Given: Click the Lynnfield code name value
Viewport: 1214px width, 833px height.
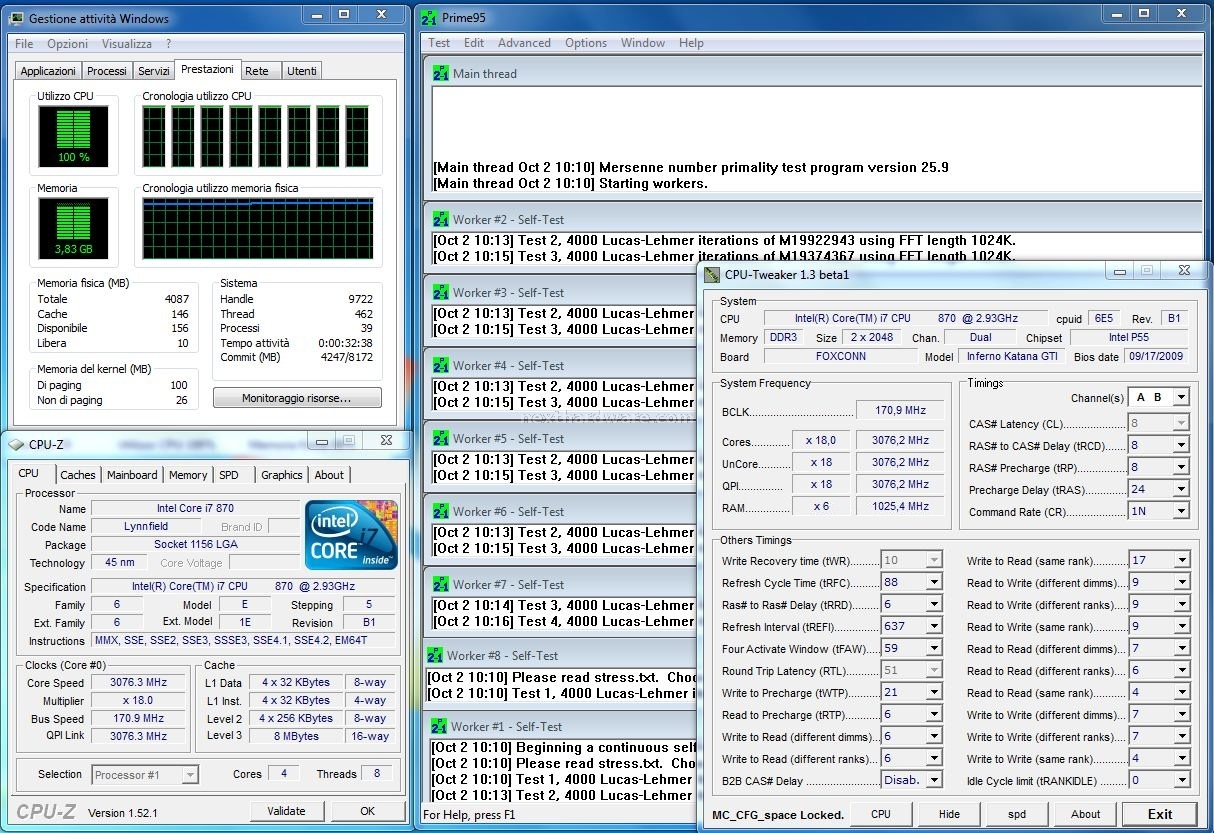Looking at the screenshot, I should 146,526.
